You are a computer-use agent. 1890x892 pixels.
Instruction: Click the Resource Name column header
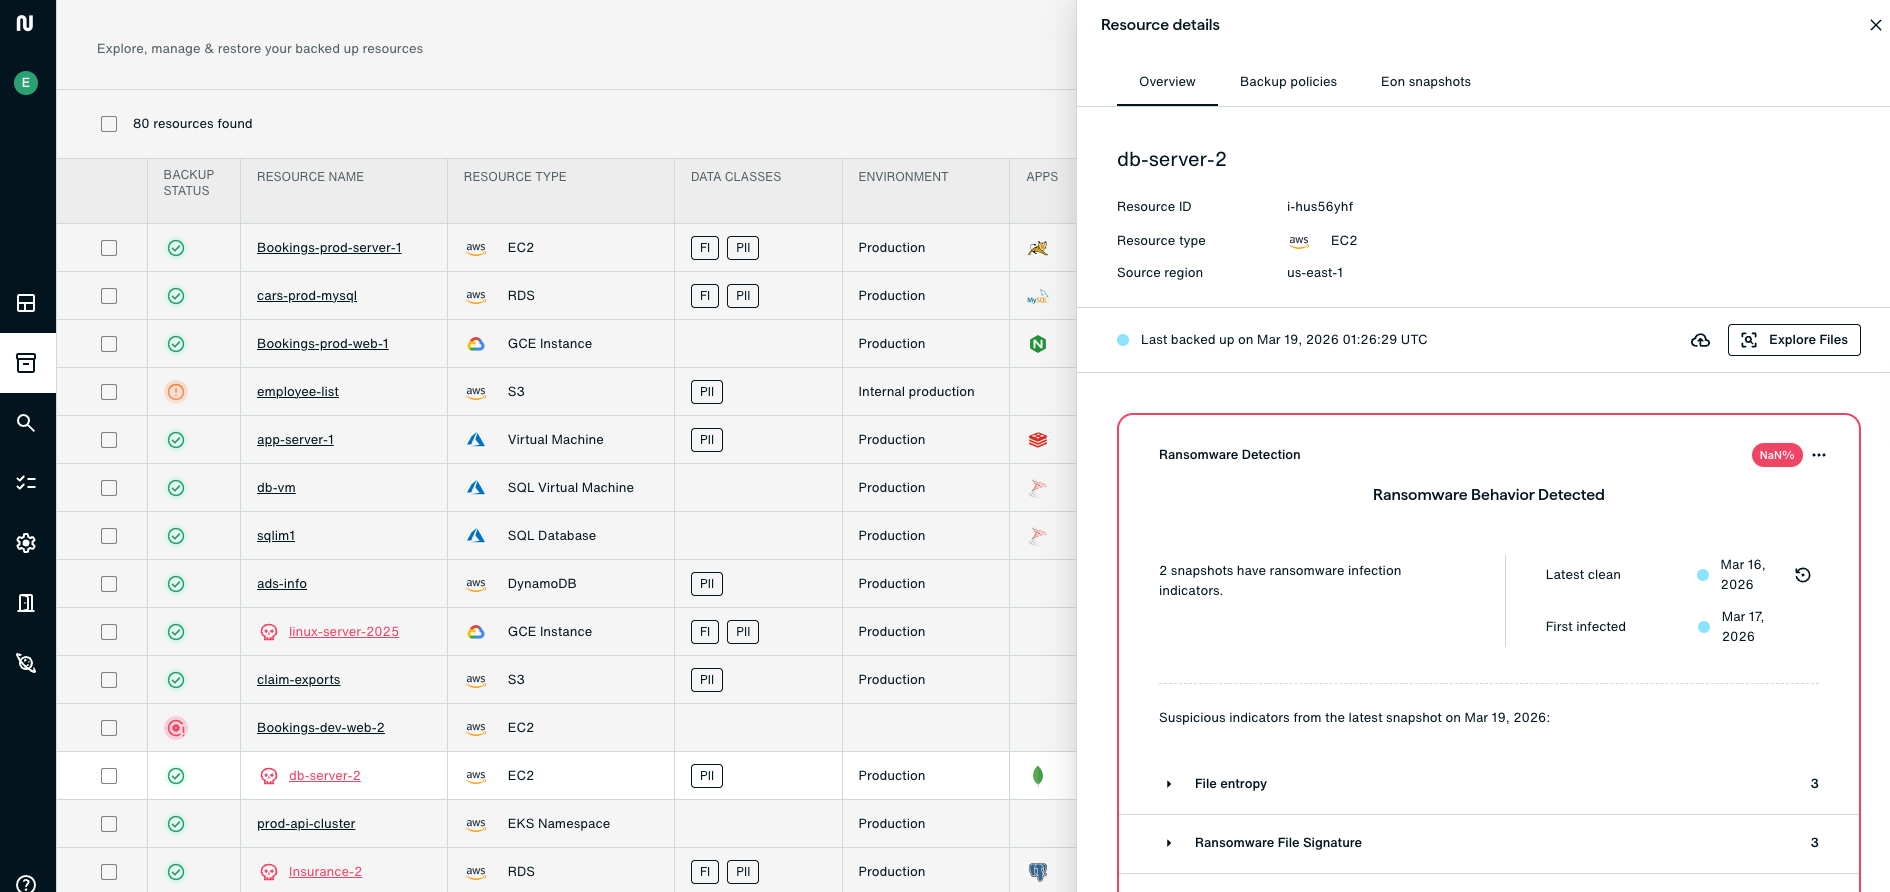(x=310, y=177)
